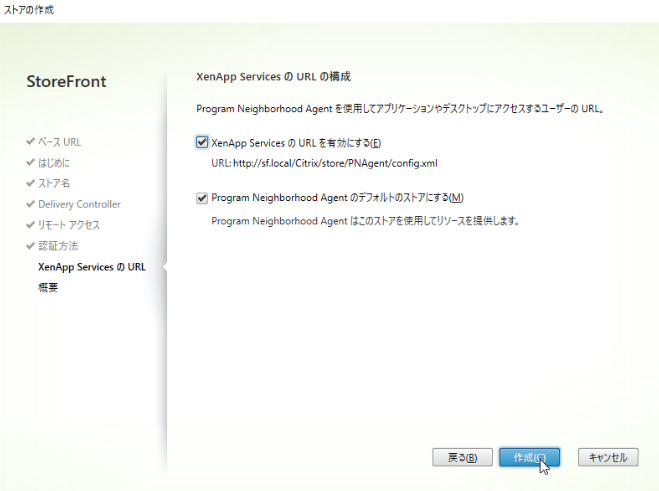Click the checkmark icon beside リモート アクセス

click(30, 224)
